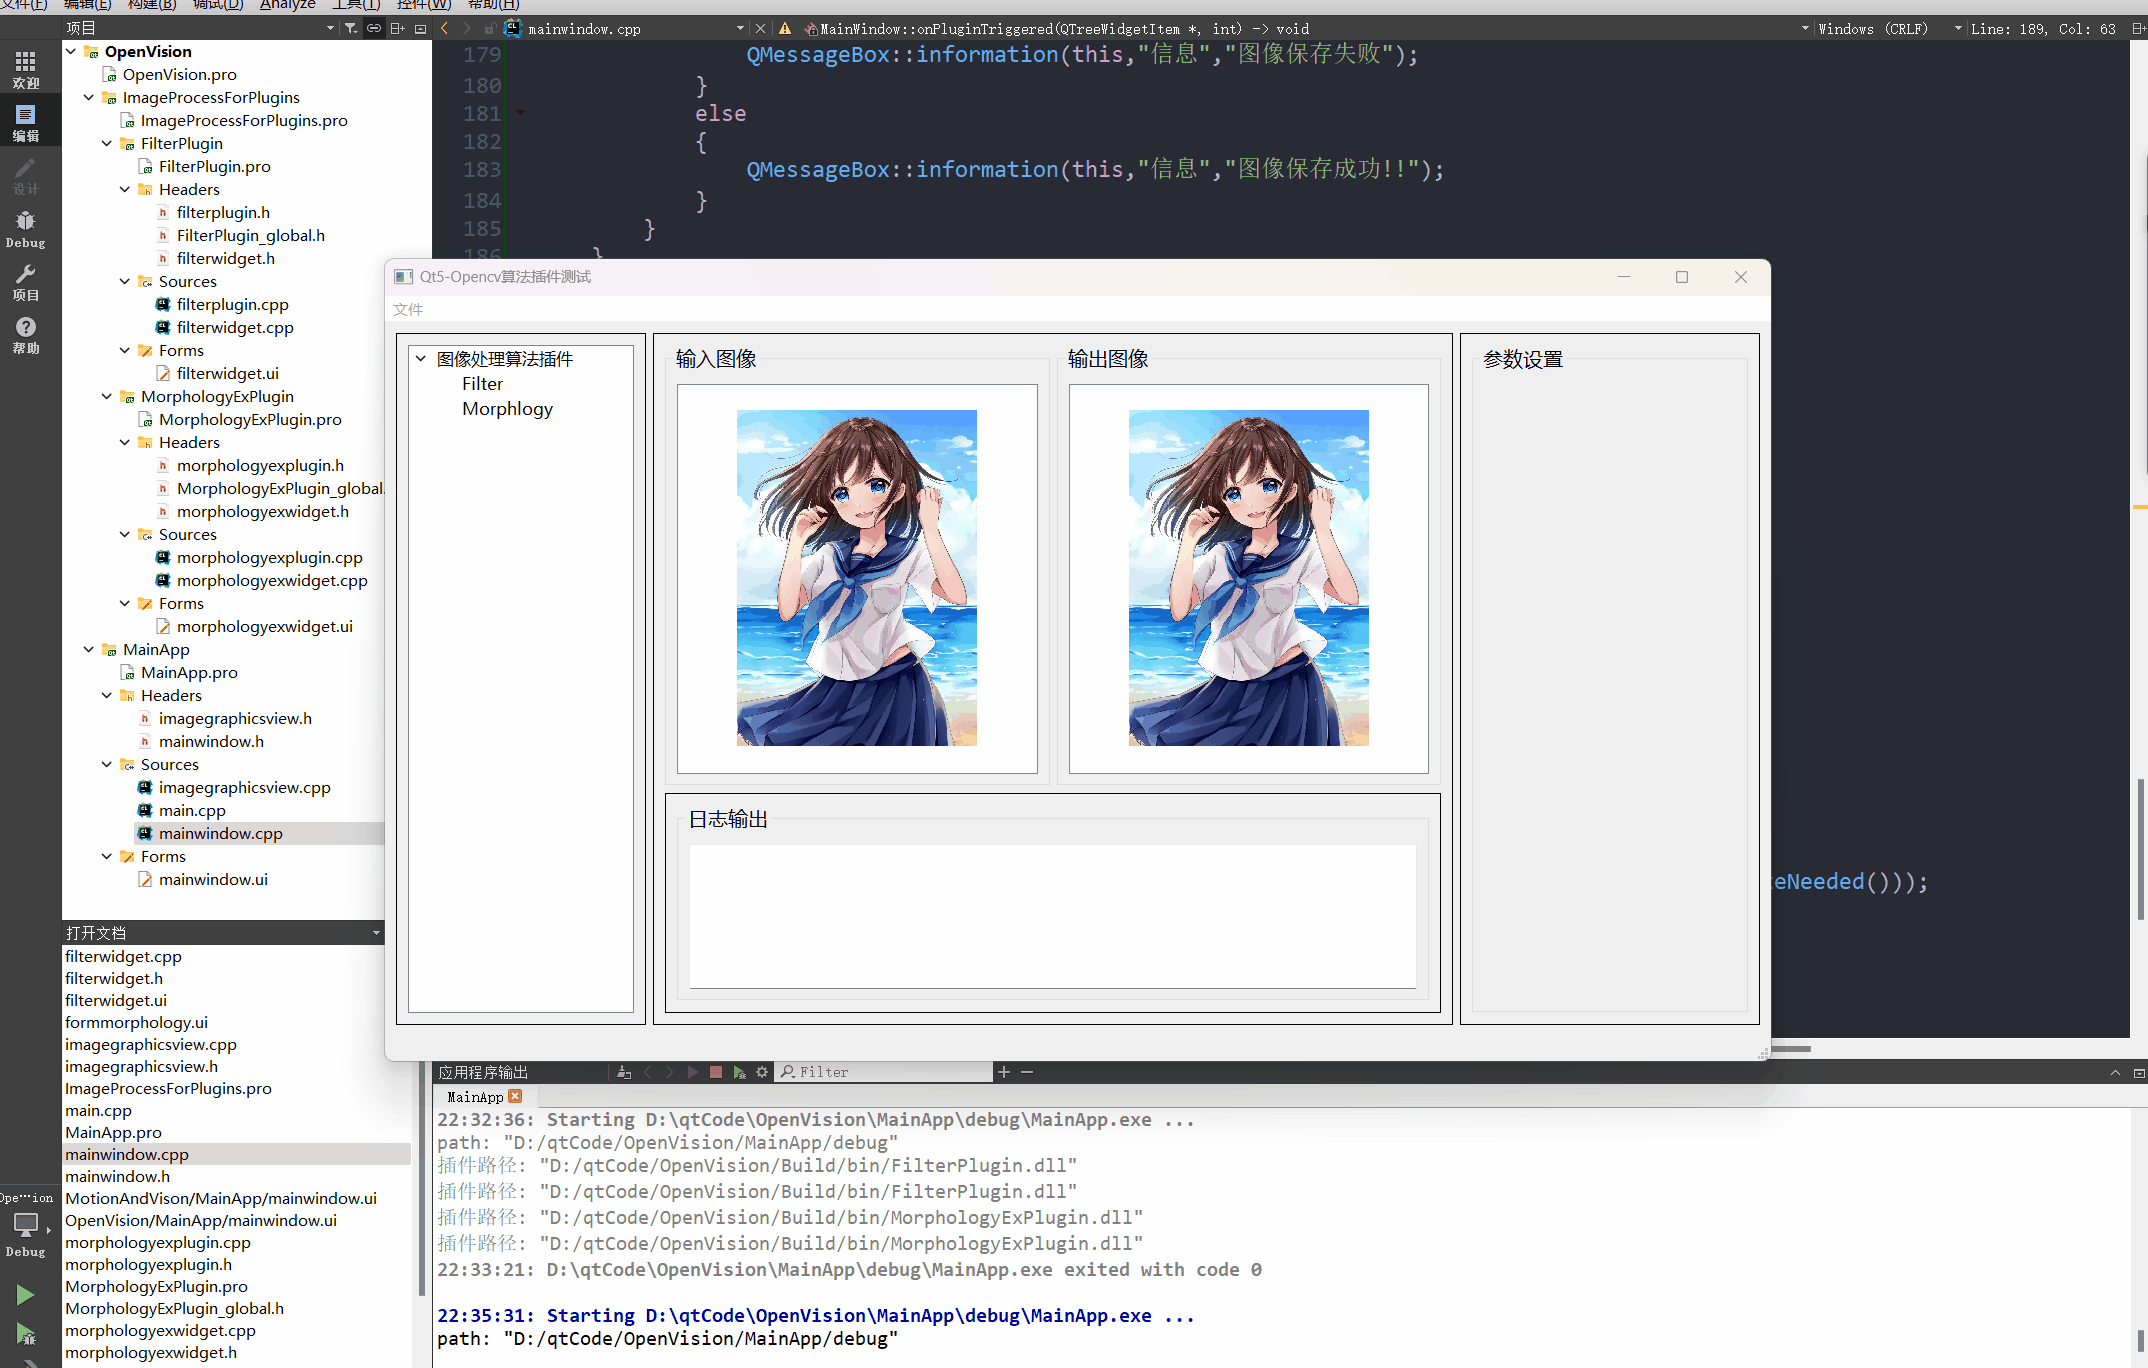Clear the application output (broom icon)
The image size is (2148, 1368).
tap(624, 1072)
